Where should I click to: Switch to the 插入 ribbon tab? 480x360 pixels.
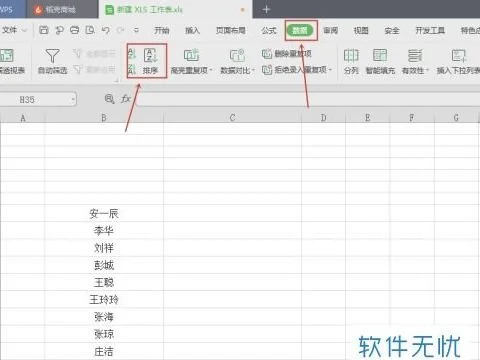tap(193, 31)
